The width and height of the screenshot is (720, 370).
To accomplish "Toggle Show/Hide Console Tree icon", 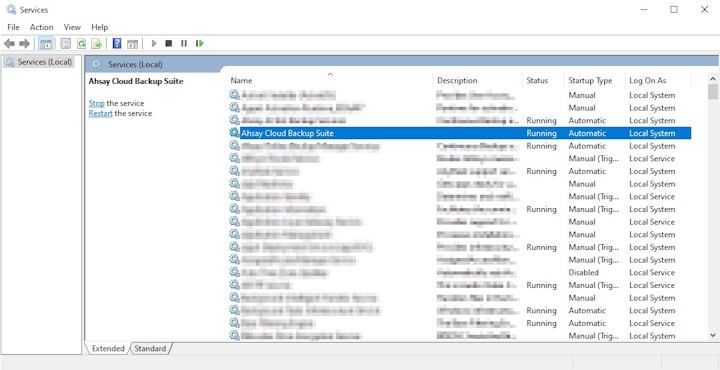I will click(x=45, y=44).
